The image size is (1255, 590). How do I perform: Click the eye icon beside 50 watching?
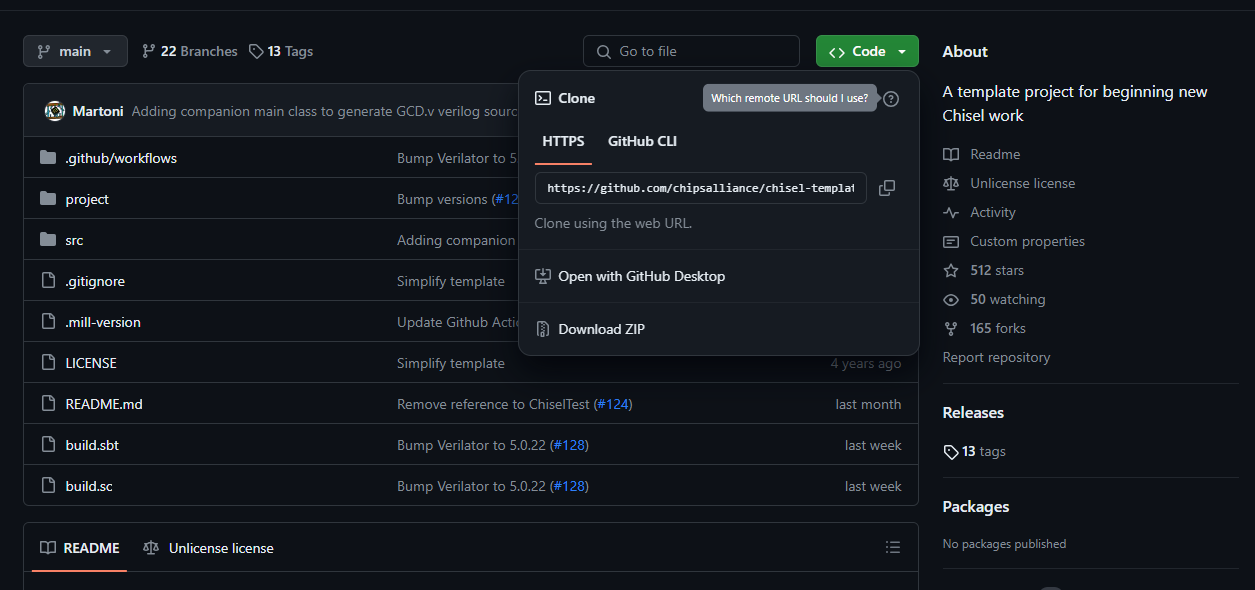coord(951,299)
